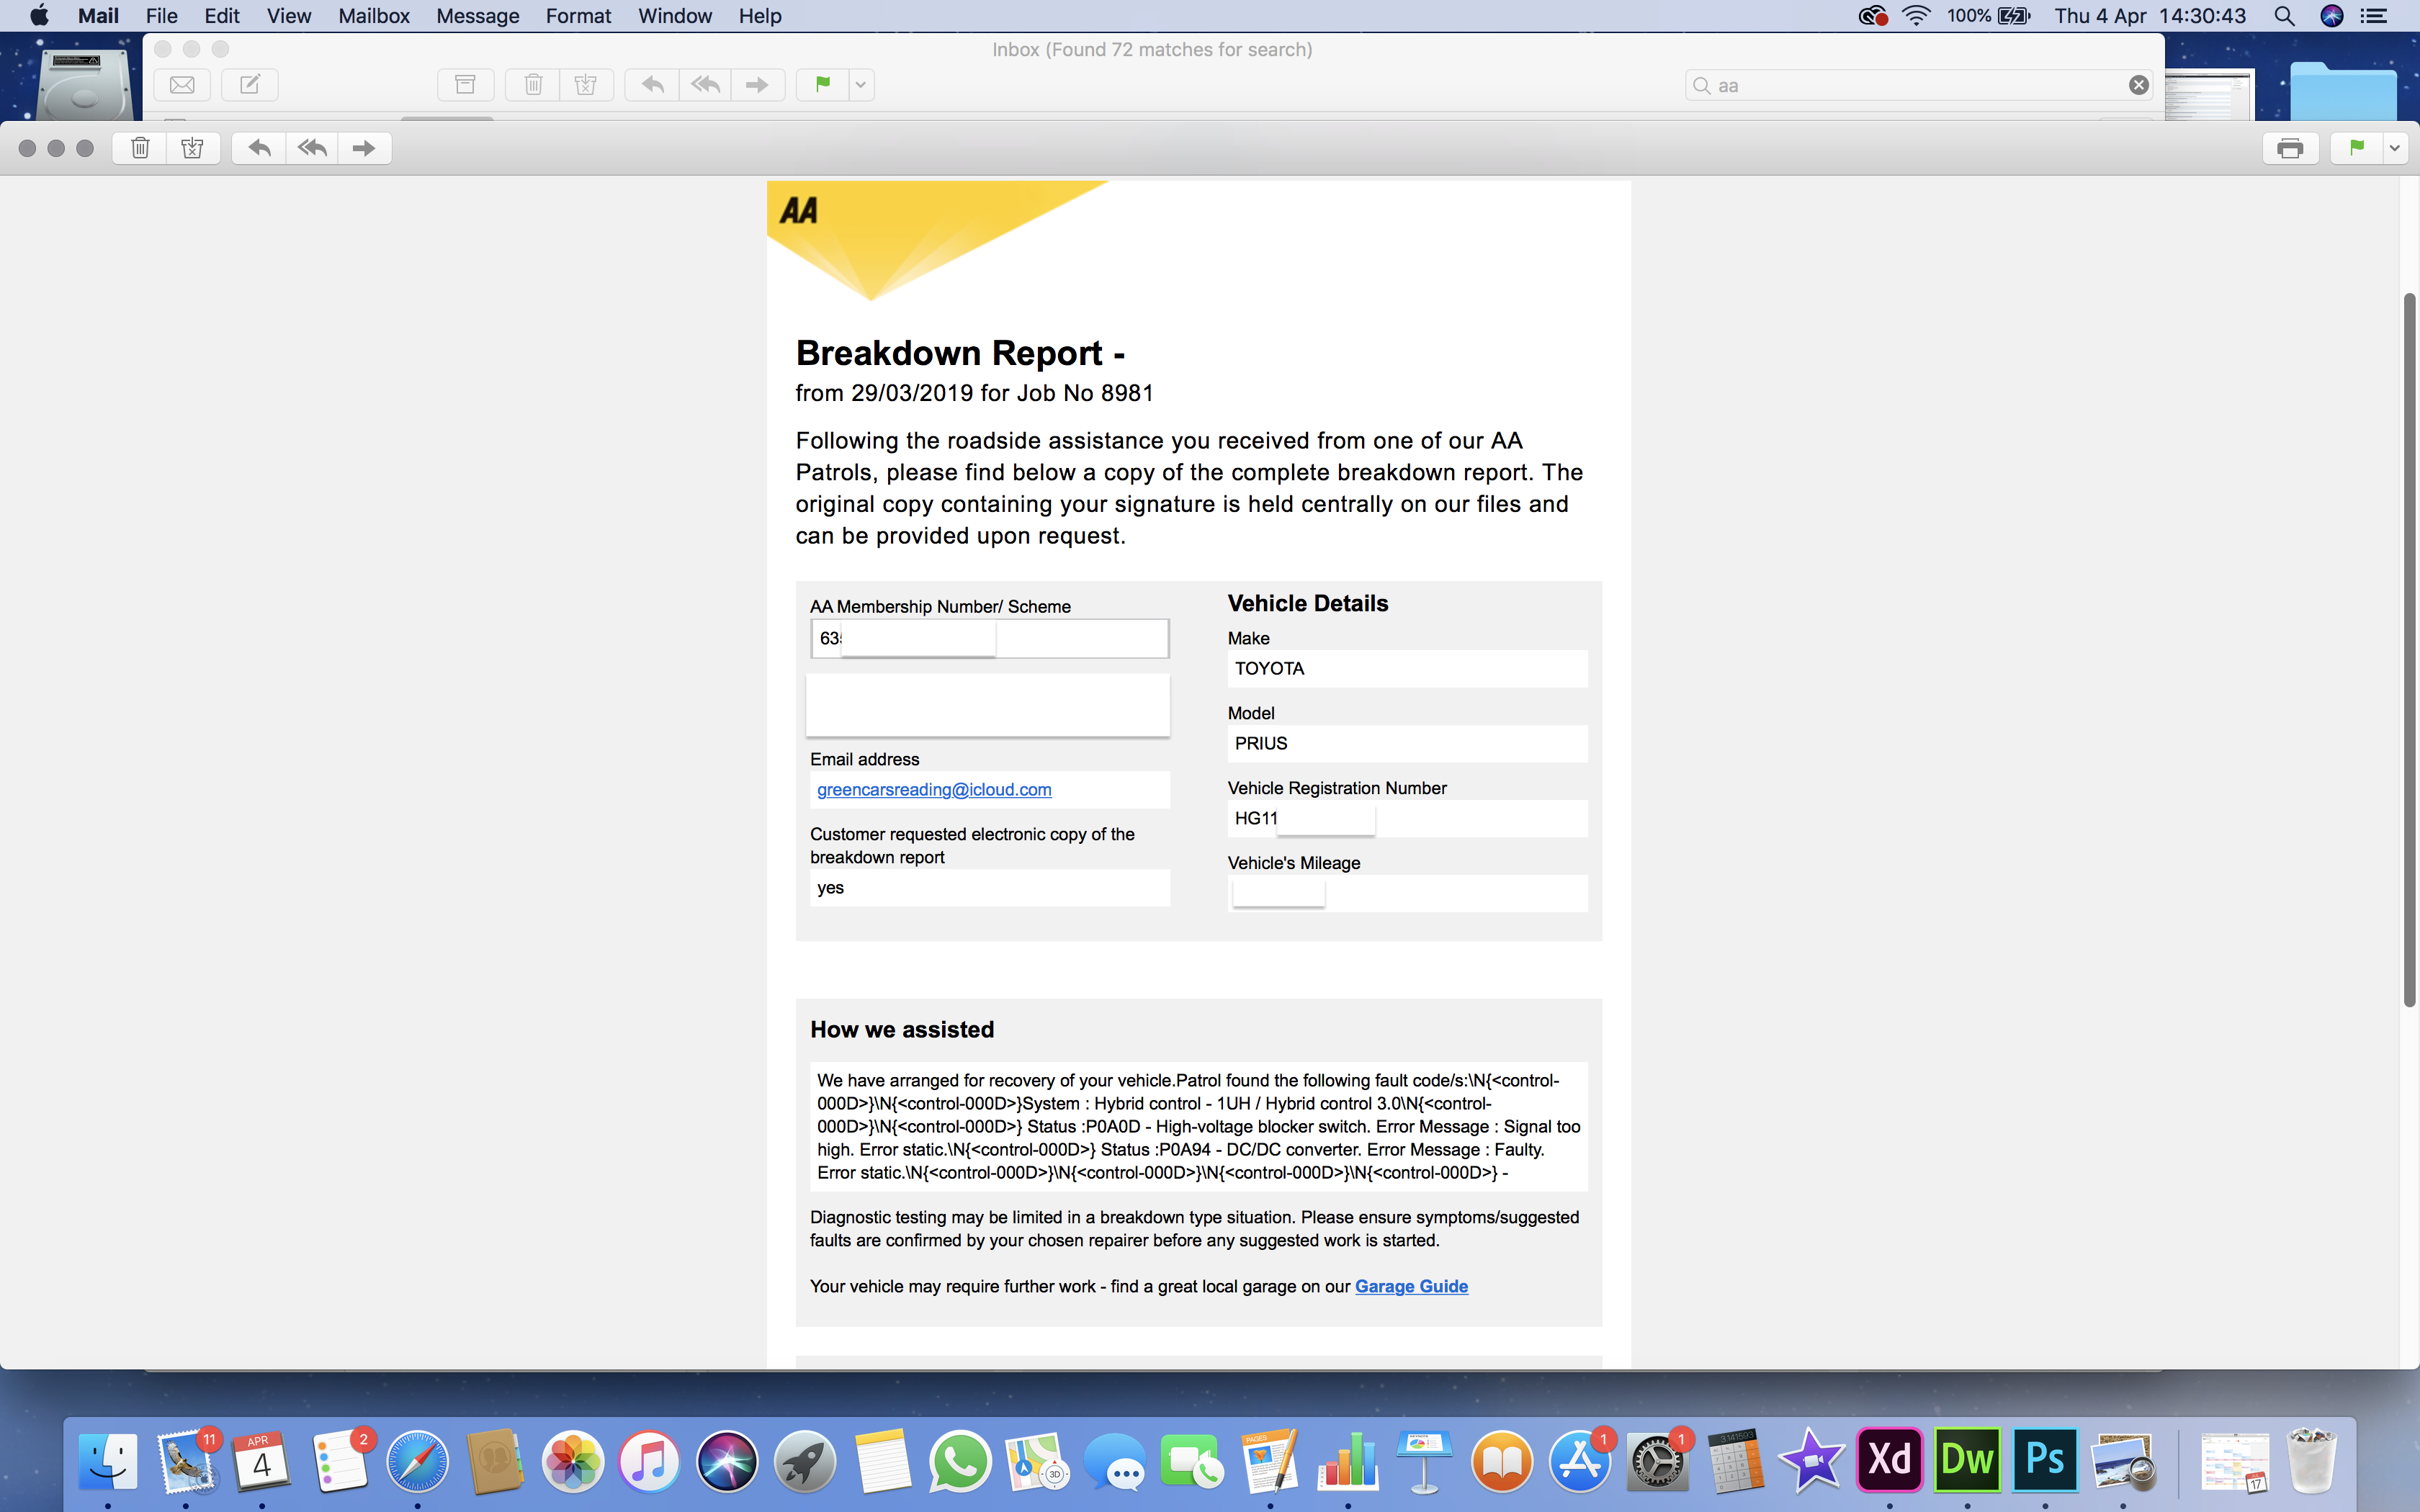Viewport: 2420px width, 1512px height.
Task: Open Finder from the Dock
Action: [108, 1461]
